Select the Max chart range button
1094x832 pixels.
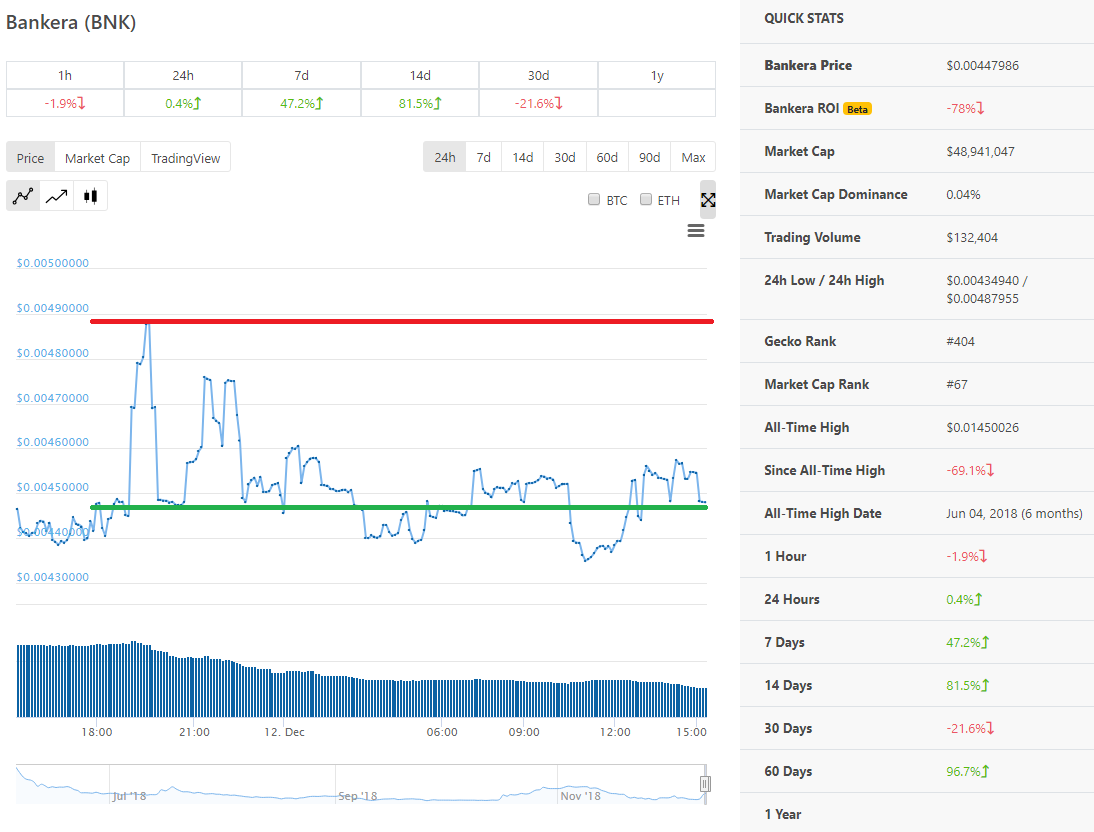click(693, 157)
